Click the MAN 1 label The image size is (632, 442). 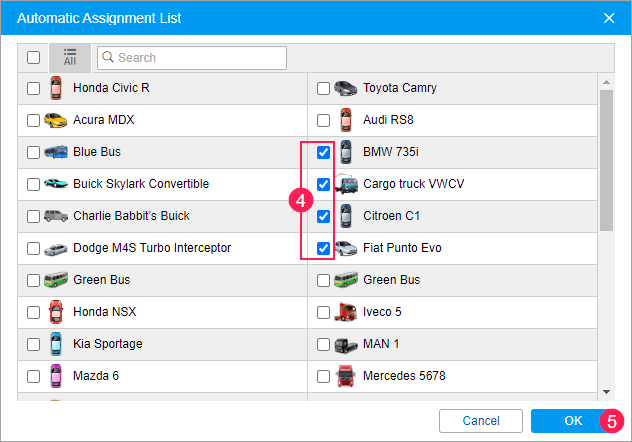[381, 344]
